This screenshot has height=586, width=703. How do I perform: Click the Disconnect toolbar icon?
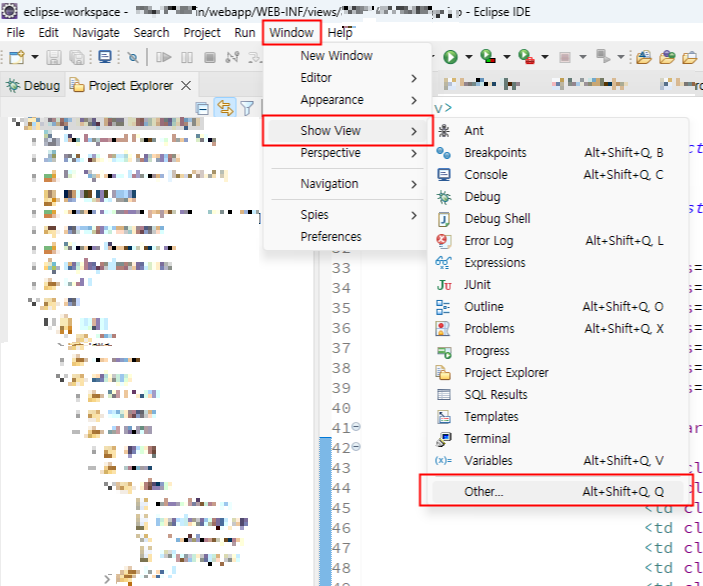(232, 57)
